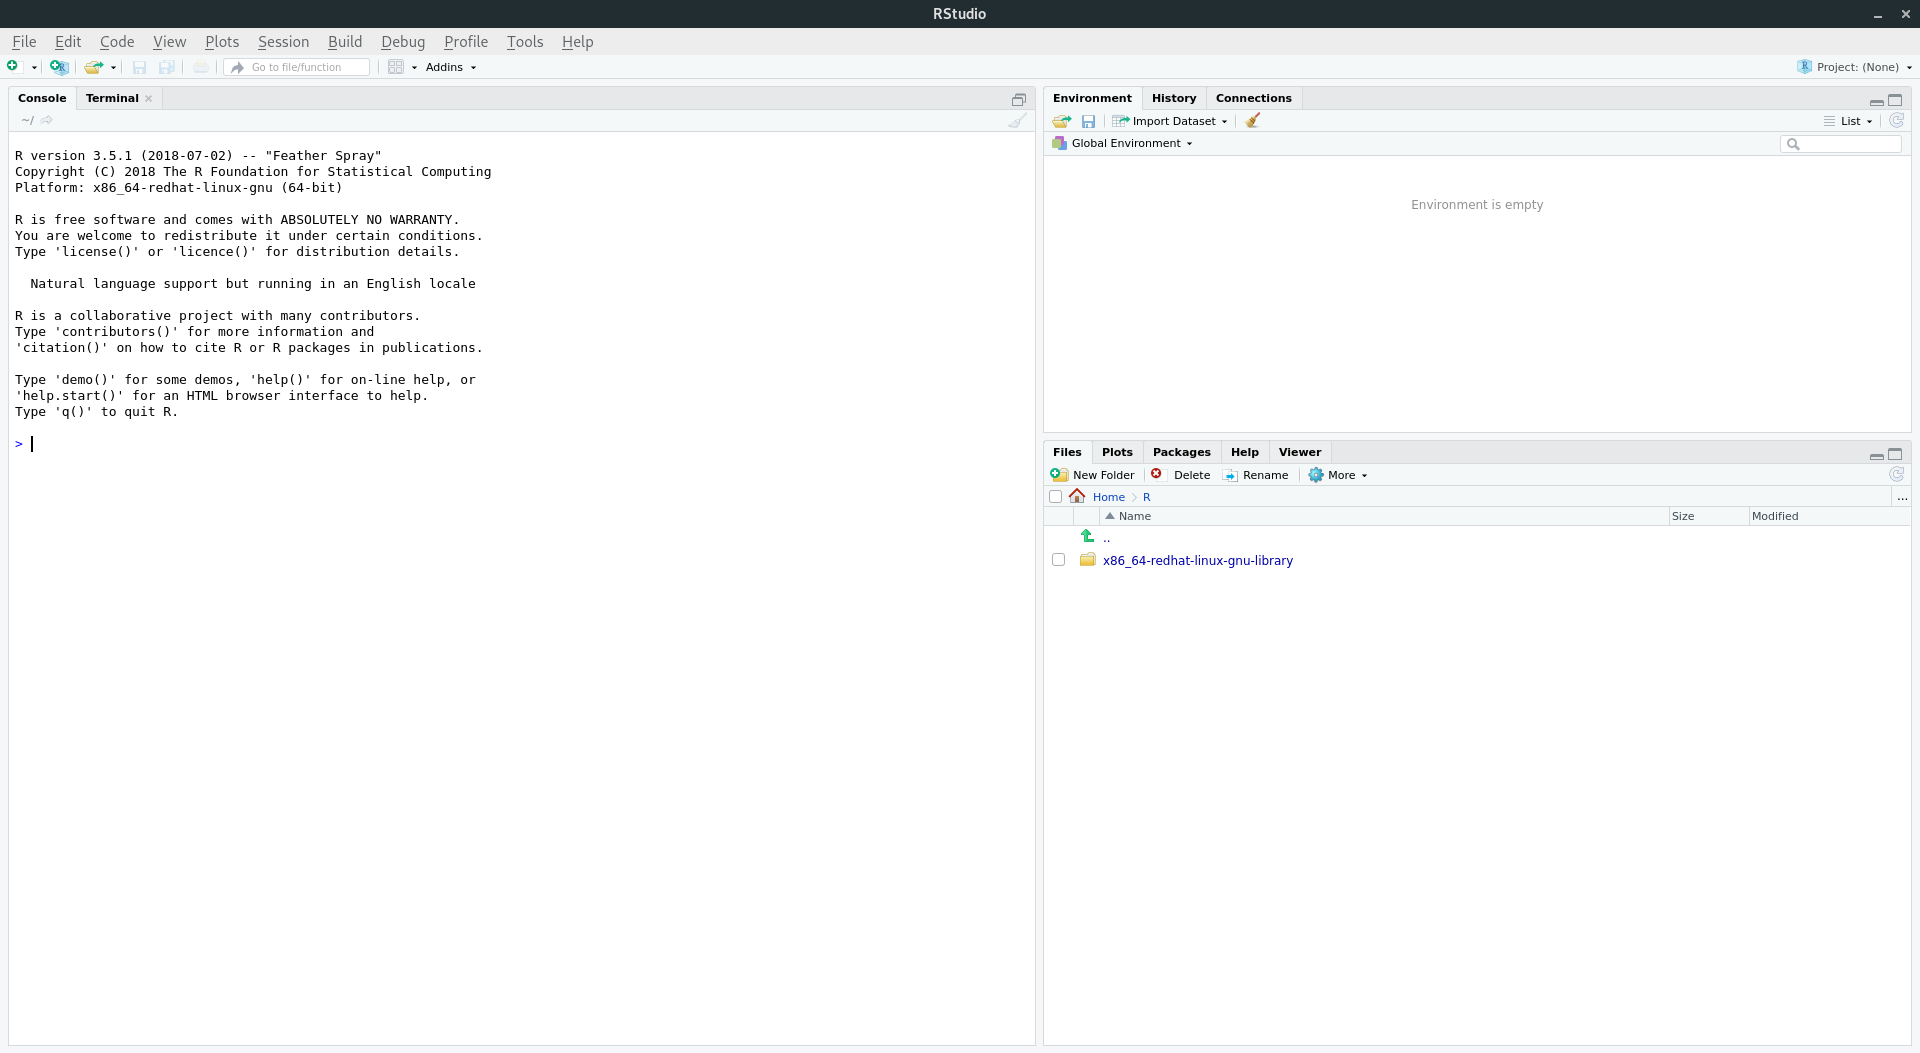Minimize the Environment pane
The width and height of the screenshot is (1920, 1053).
coord(1877,101)
